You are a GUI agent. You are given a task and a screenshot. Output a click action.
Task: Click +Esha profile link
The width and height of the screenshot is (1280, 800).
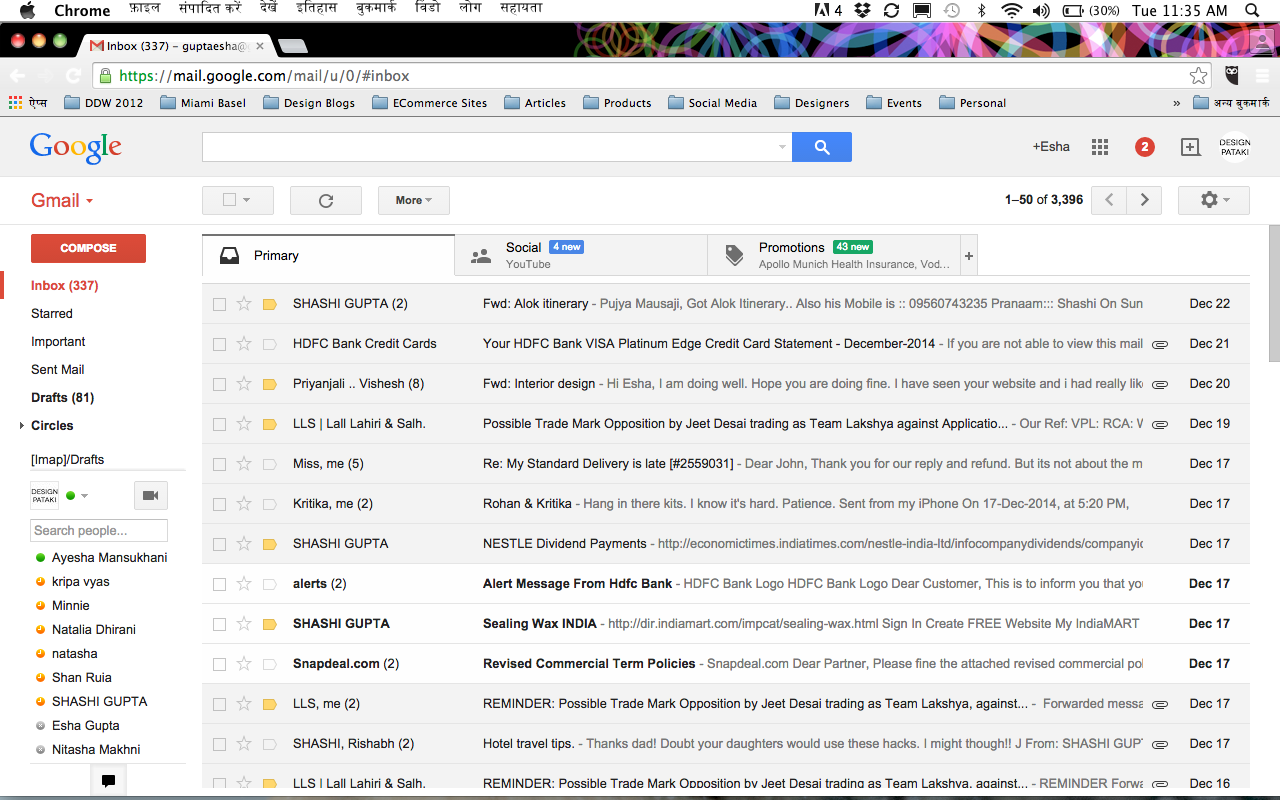pyautogui.click(x=1051, y=147)
